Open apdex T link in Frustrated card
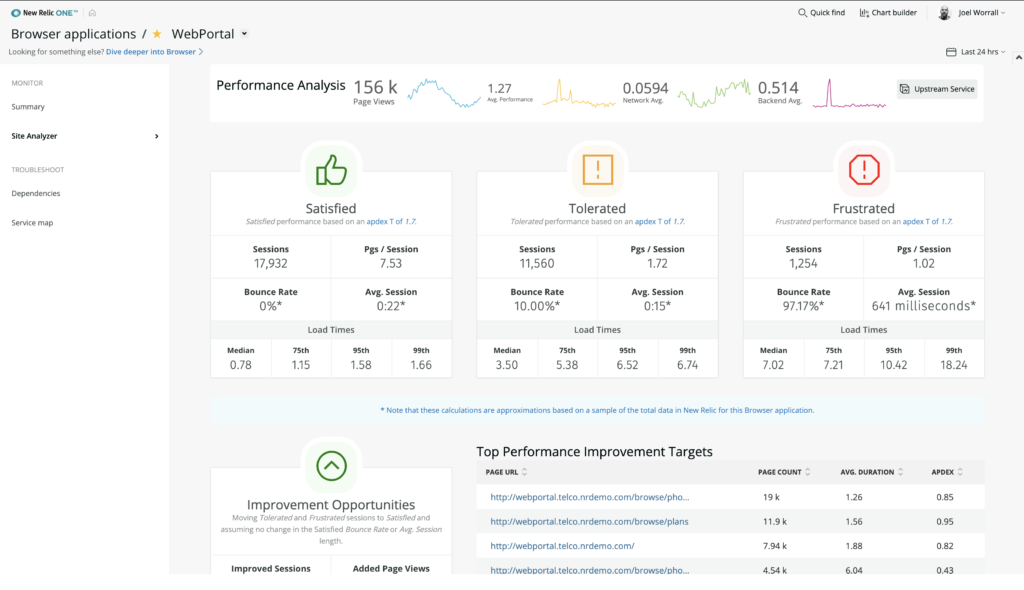The height and width of the screenshot is (590, 1024). (927, 221)
